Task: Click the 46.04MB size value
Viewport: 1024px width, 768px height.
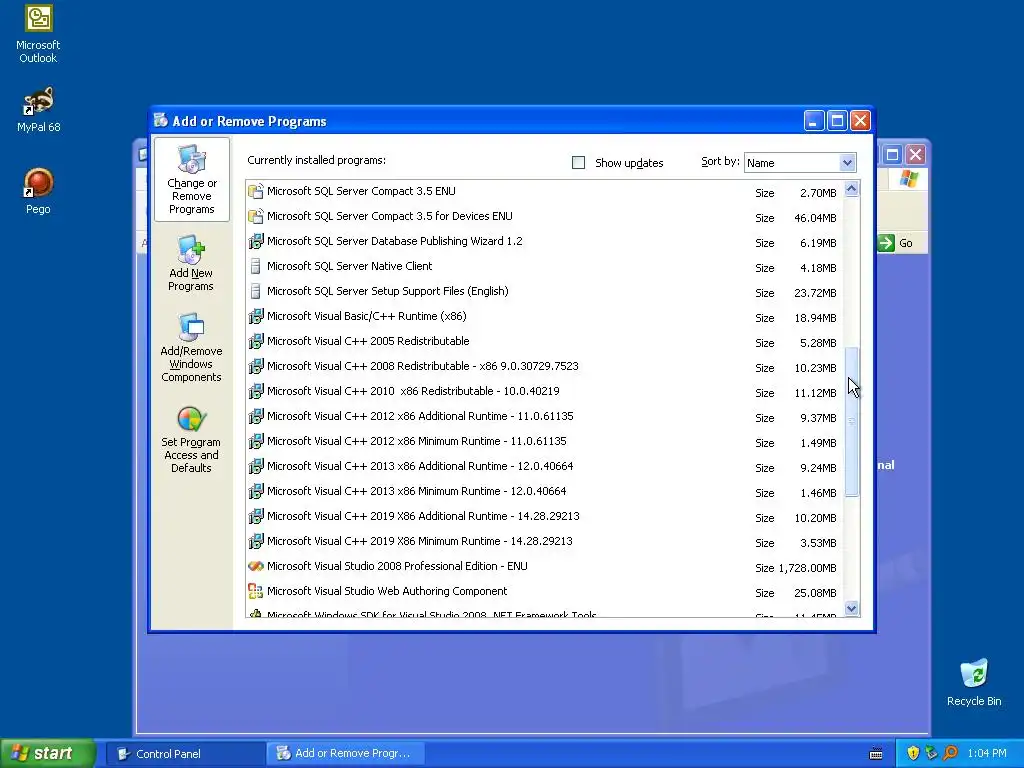Action: [815, 218]
